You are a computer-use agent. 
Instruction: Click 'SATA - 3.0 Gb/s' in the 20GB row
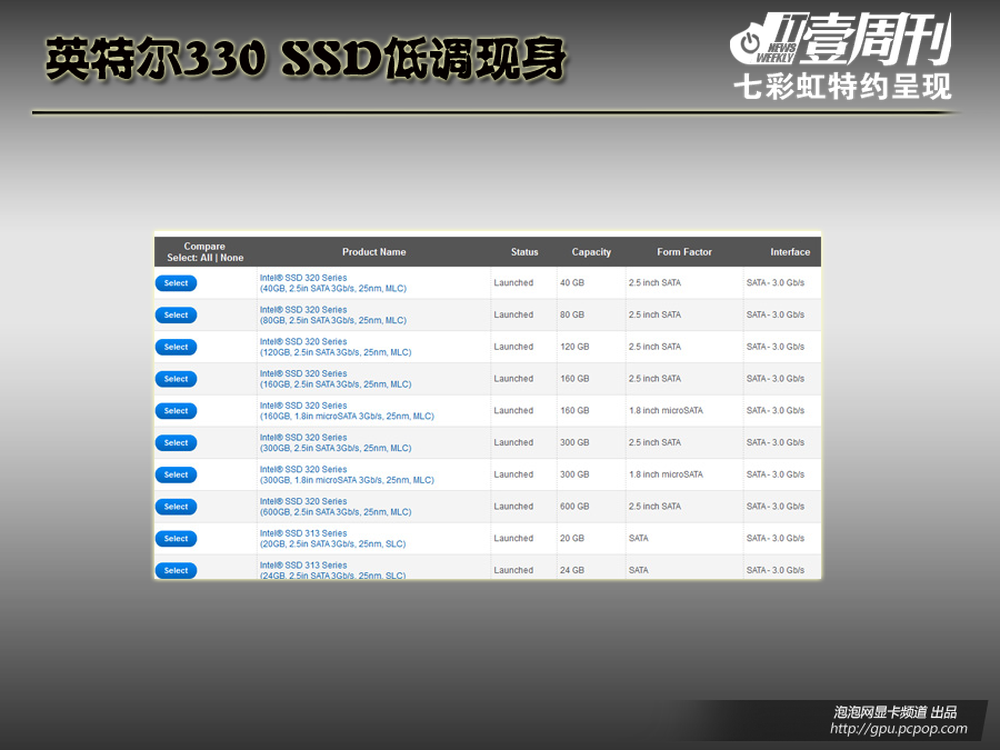pos(776,538)
